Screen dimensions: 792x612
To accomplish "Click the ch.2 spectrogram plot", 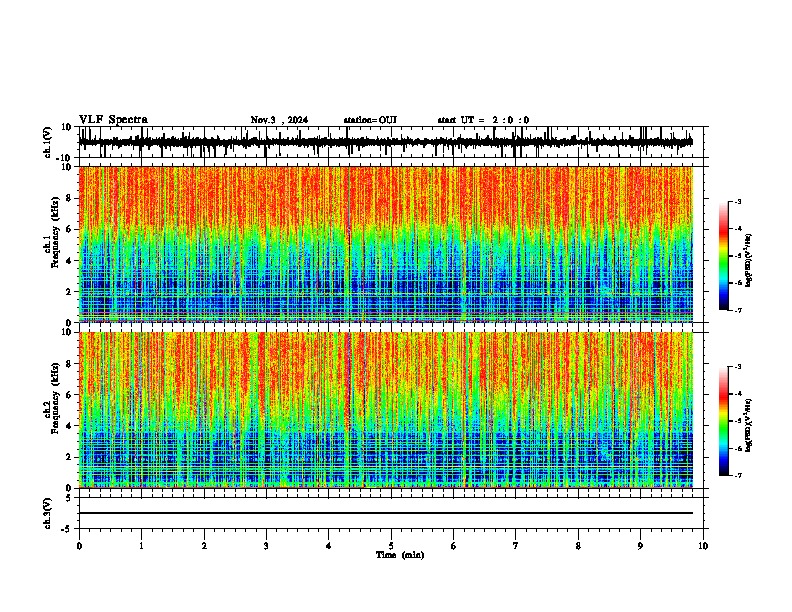I will (x=386, y=410).
